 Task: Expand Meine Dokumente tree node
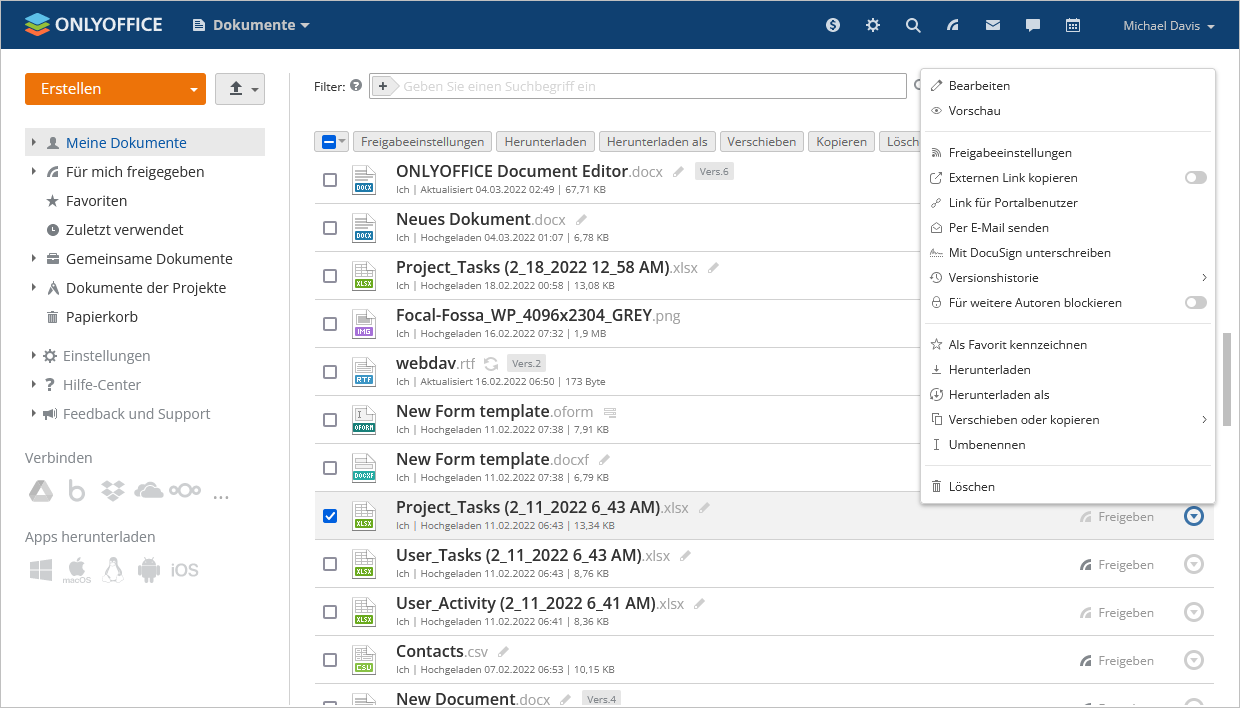click(x=33, y=143)
